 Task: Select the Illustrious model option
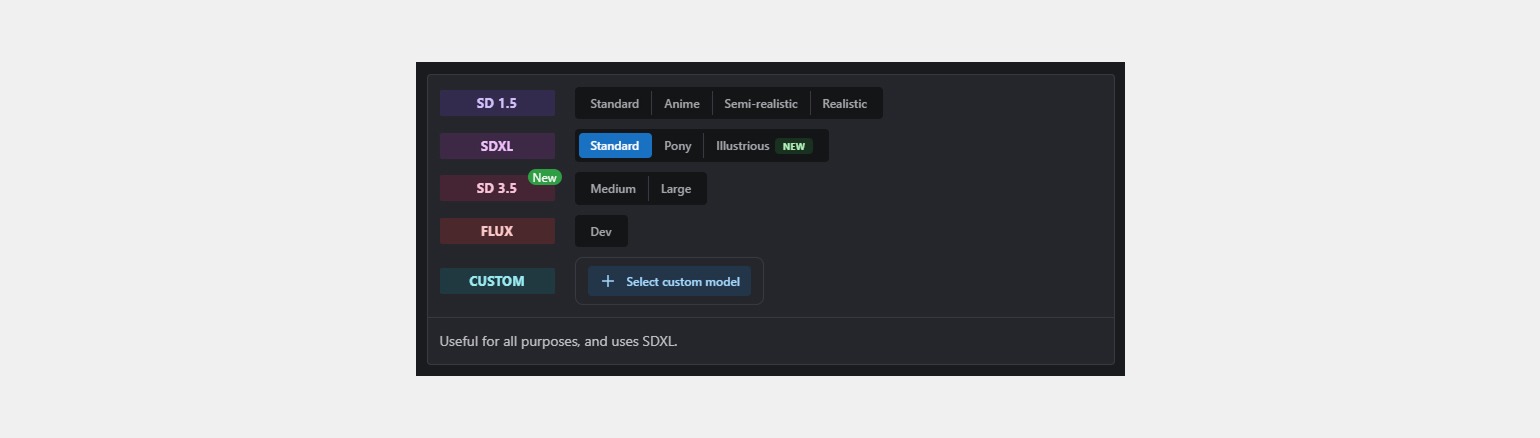tap(765, 146)
